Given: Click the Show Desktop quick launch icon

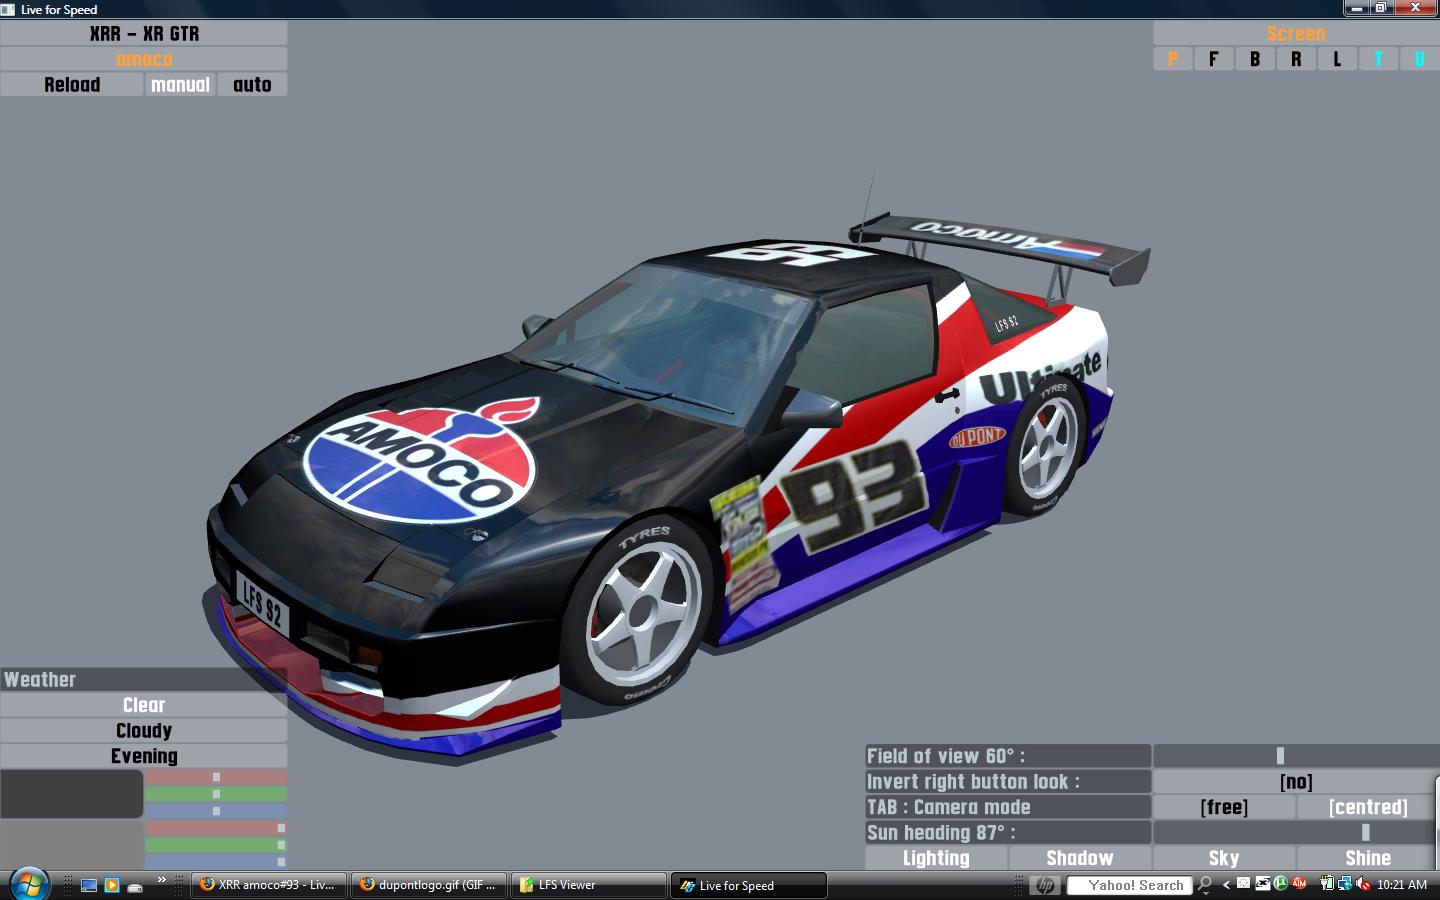Looking at the screenshot, I should click(89, 885).
